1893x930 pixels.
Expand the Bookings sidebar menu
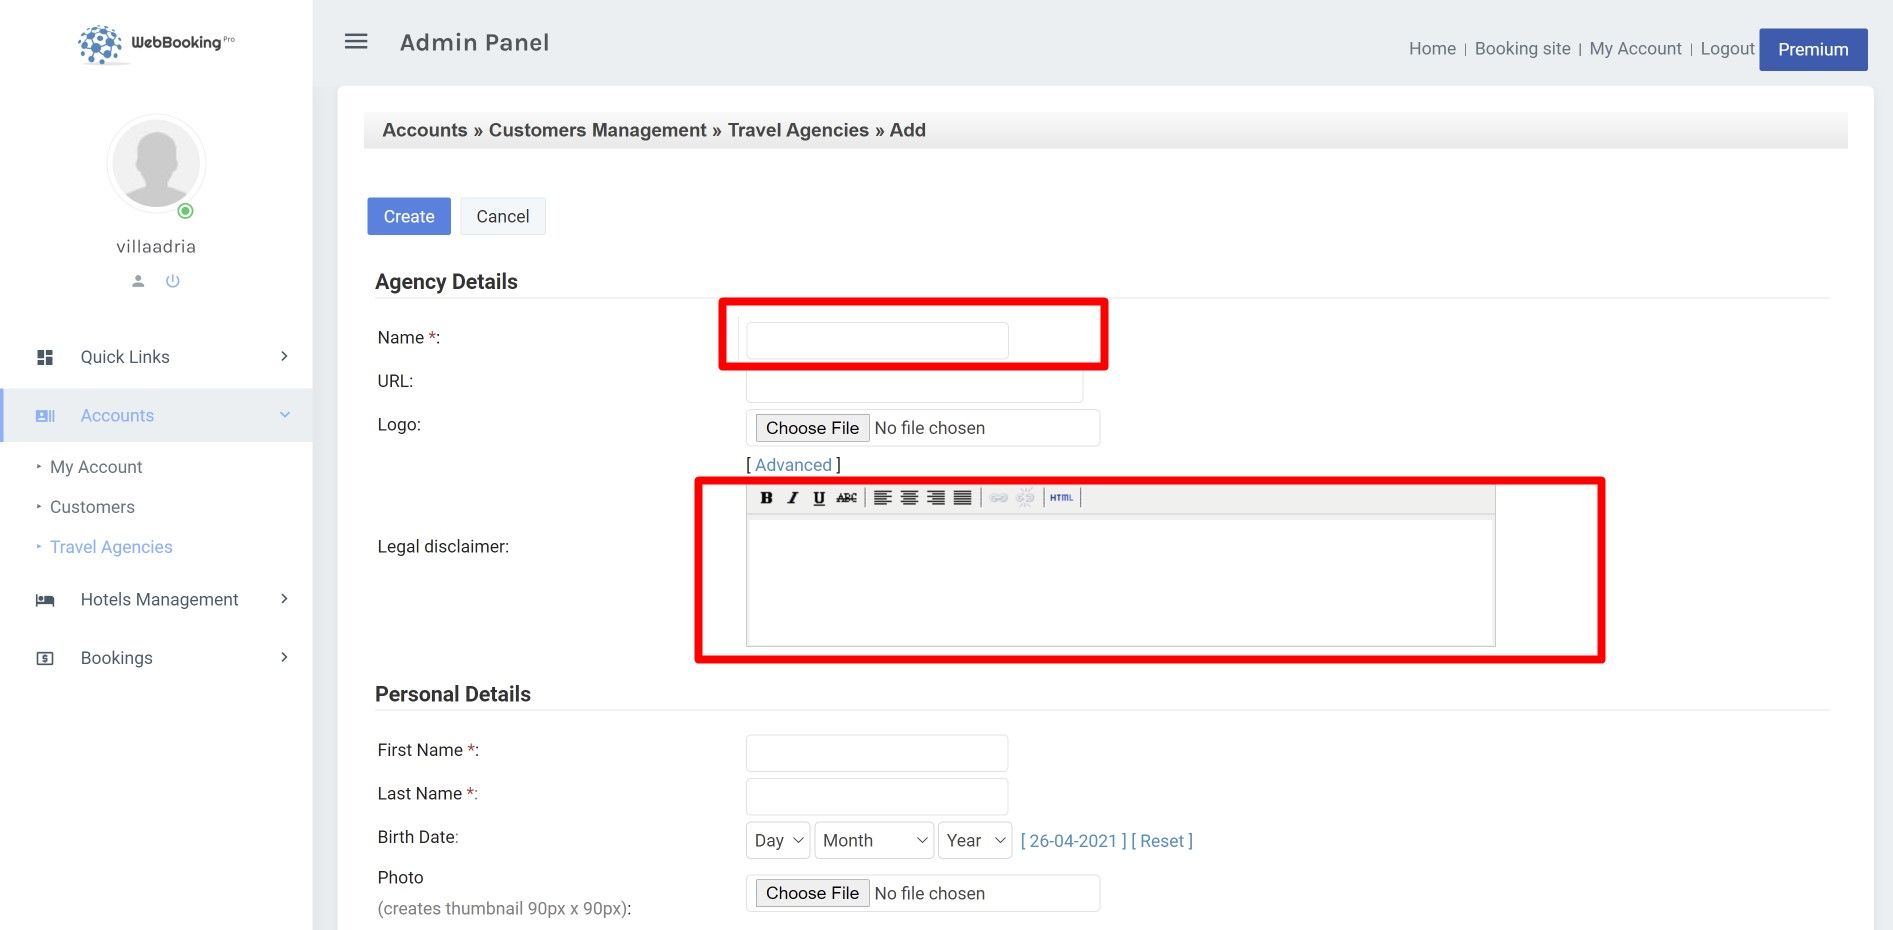click(x=117, y=658)
